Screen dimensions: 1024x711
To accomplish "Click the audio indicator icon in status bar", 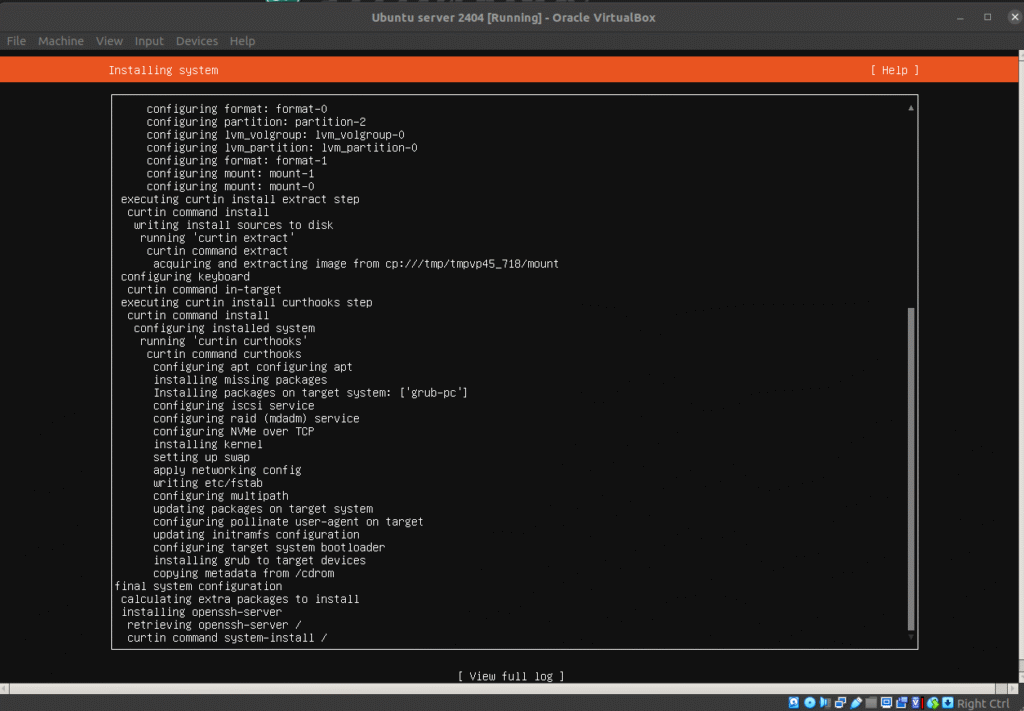I will click(x=825, y=703).
